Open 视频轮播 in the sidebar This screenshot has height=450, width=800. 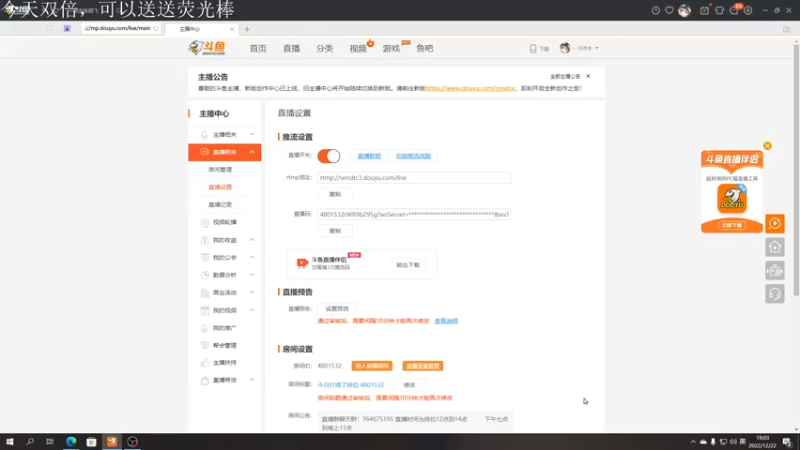[x=224, y=222]
